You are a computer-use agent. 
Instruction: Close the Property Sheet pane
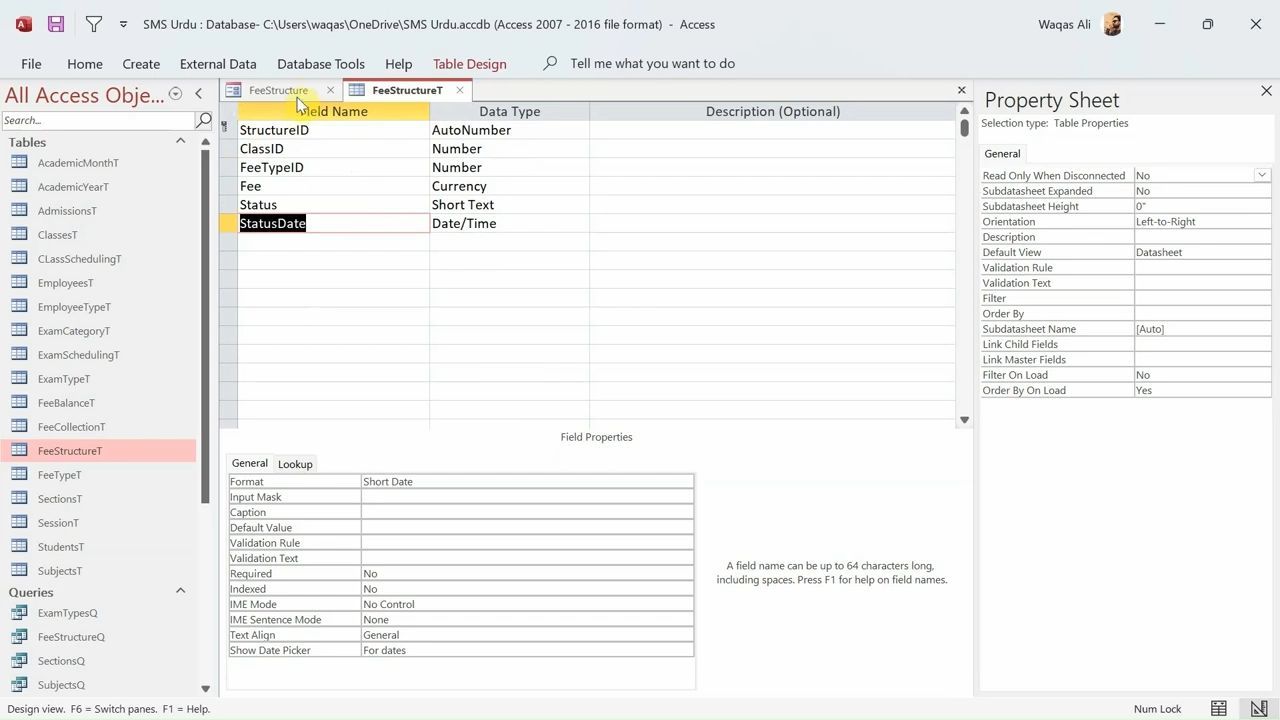click(x=1266, y=91)
